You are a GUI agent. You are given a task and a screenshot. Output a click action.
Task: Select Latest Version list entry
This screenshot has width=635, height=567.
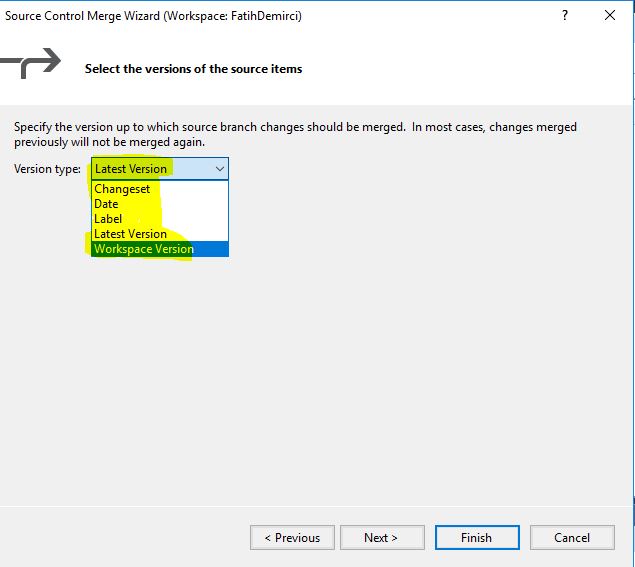coord(160,234)
